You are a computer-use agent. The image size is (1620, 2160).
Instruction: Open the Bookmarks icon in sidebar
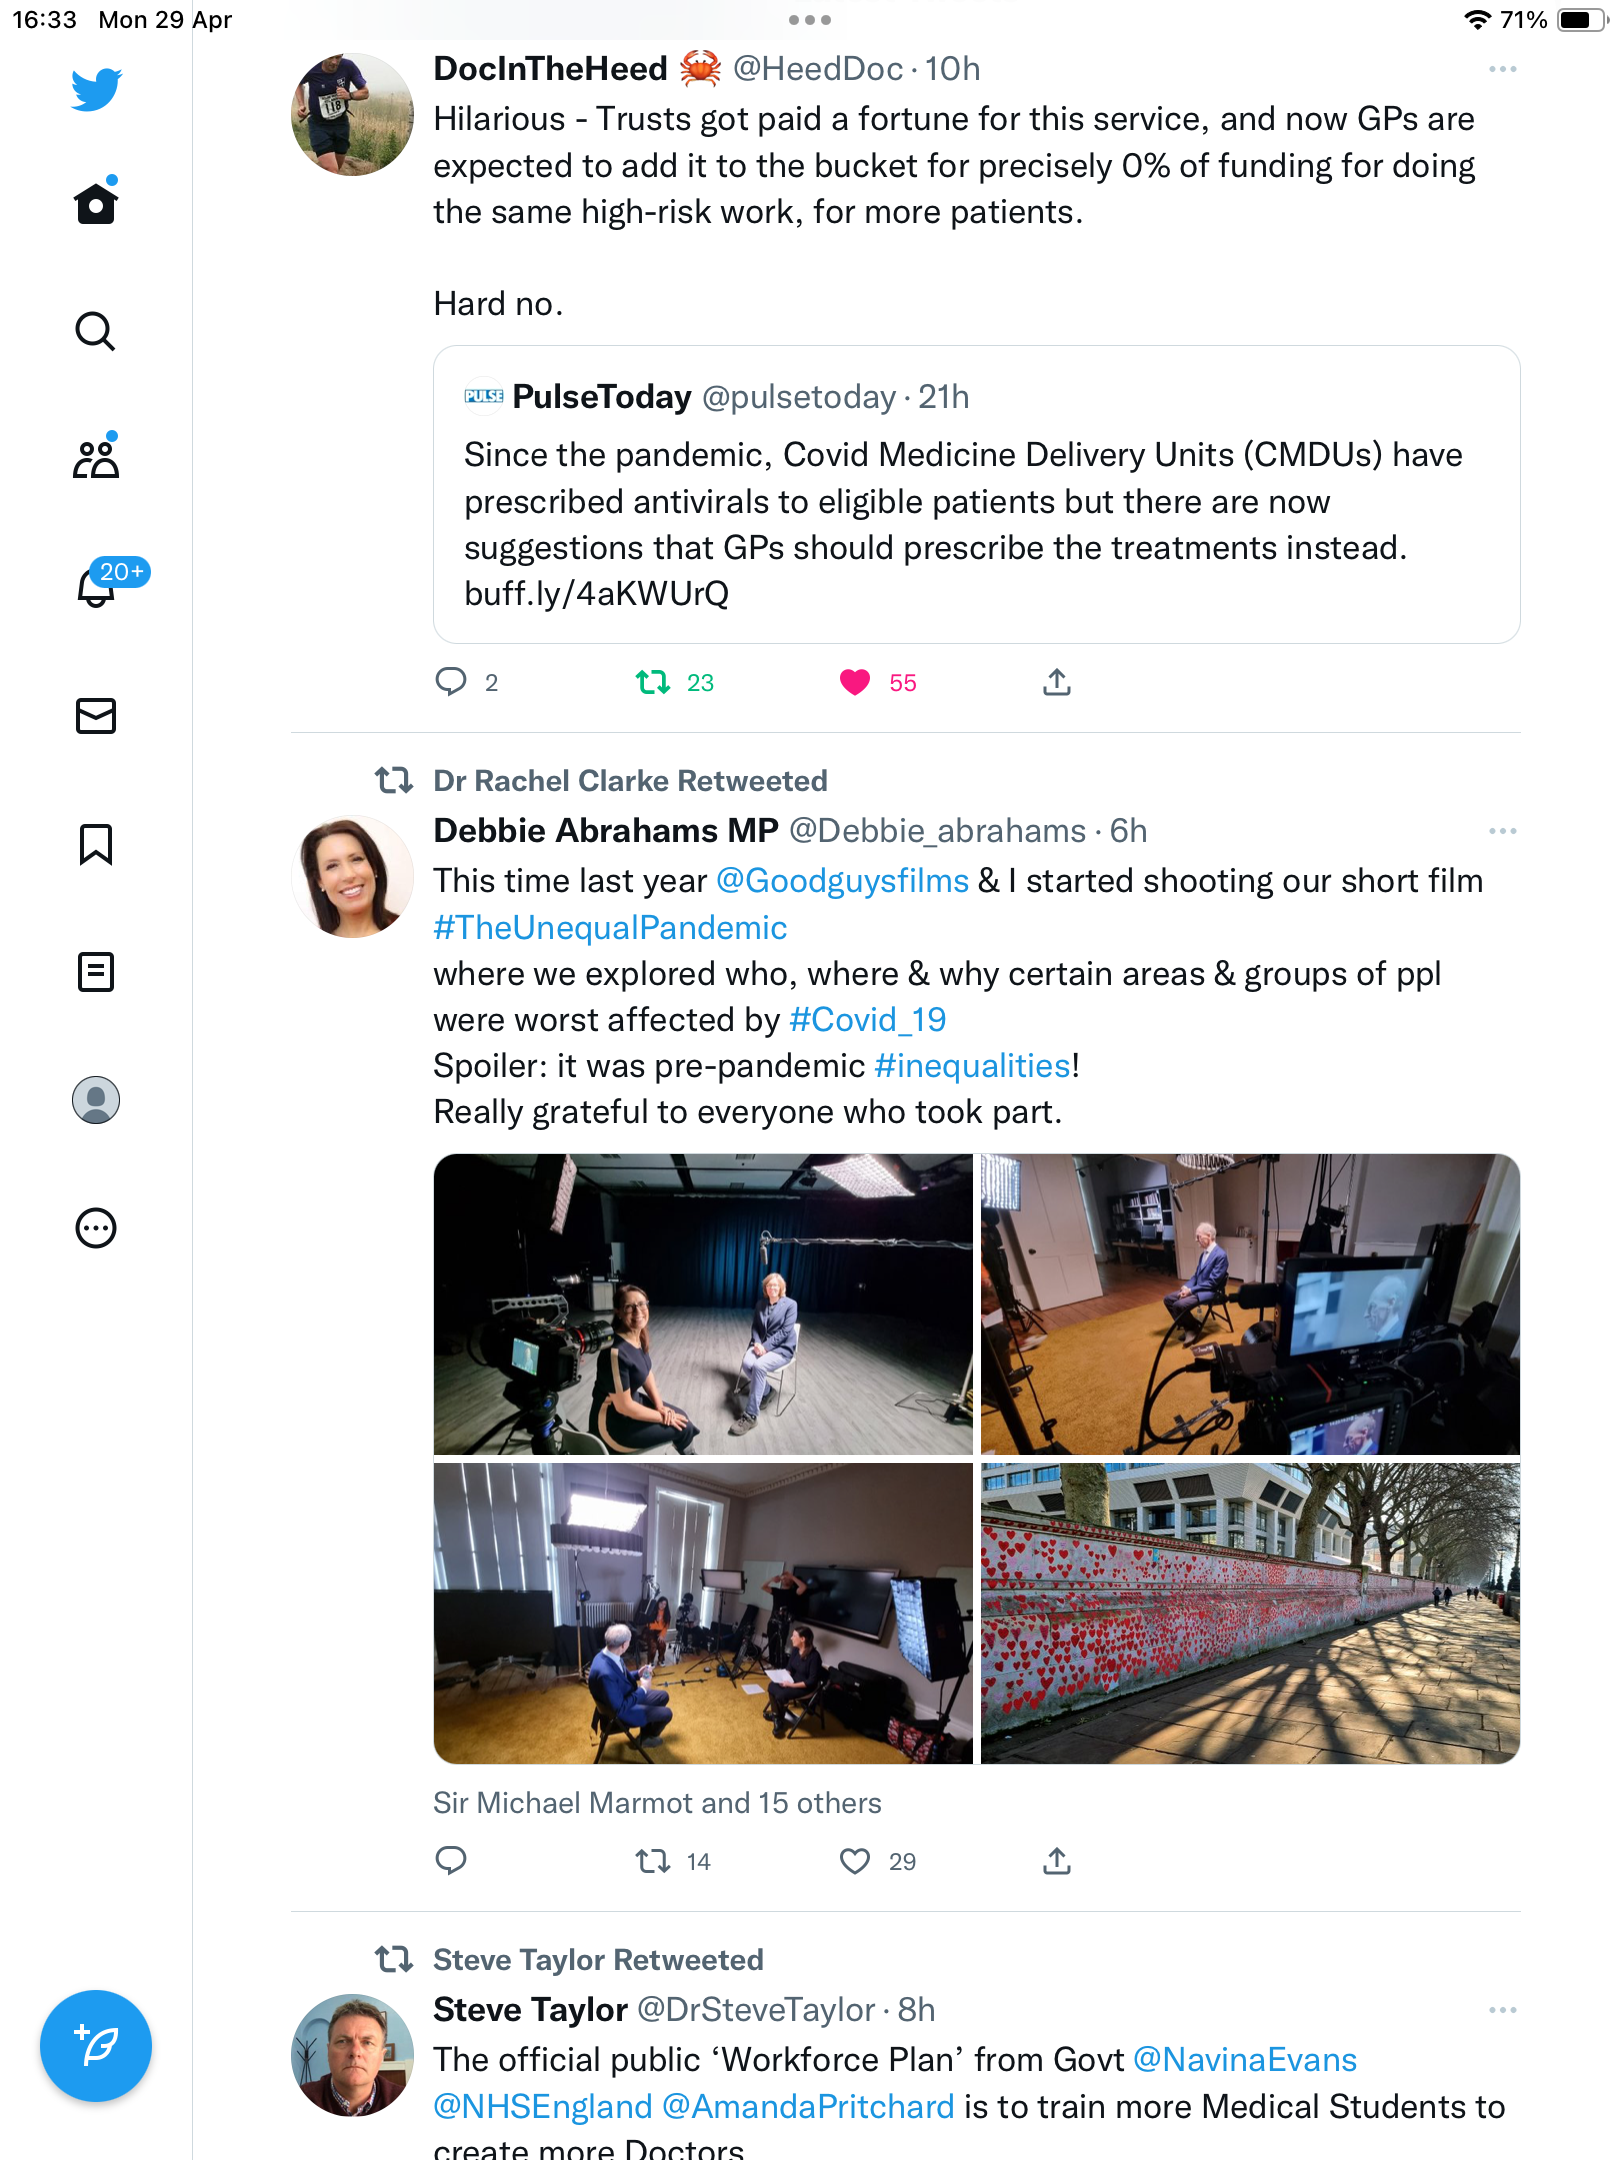pyautogui.click(x=96, y=844)
